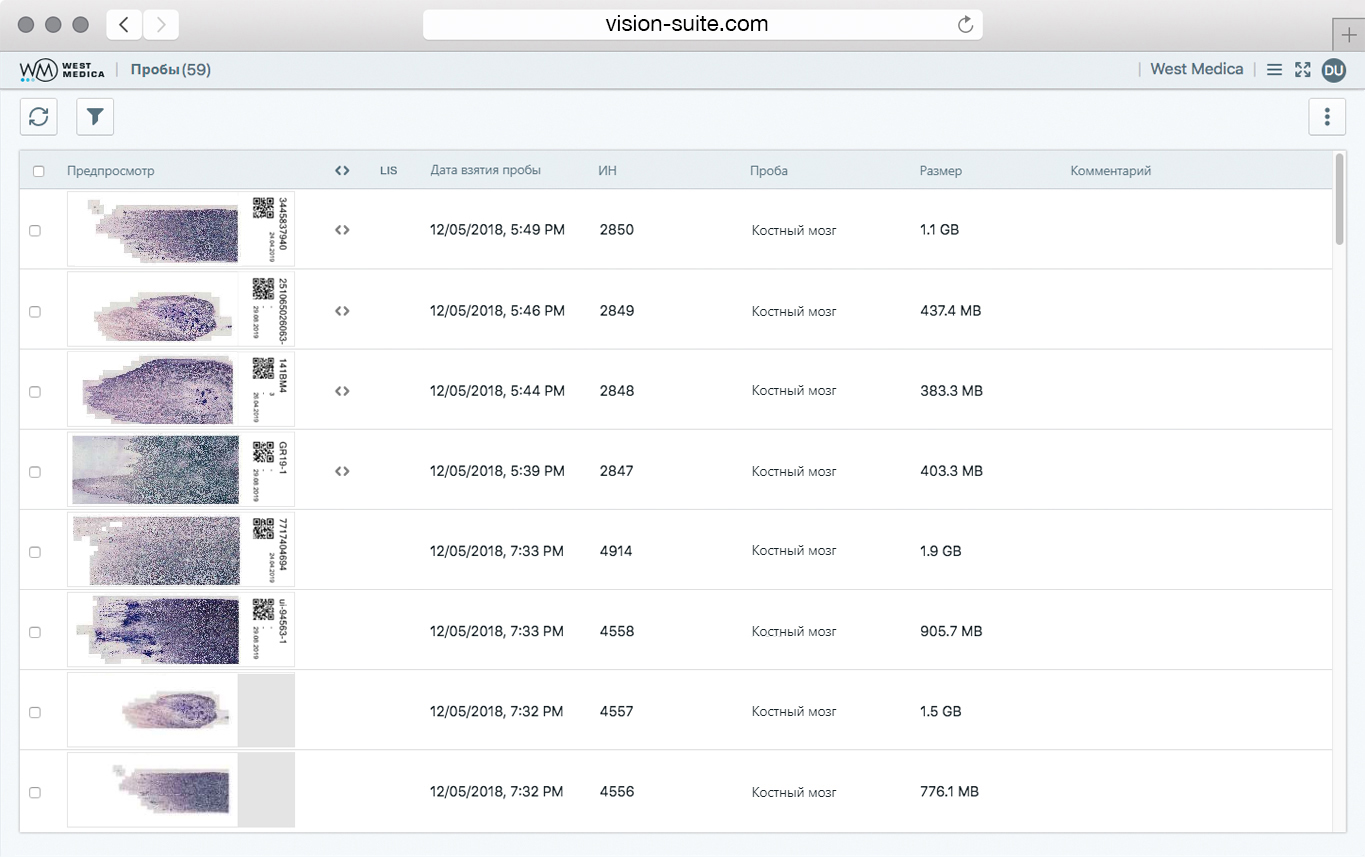Open the DU user avatar
This screenshot has width=1365, height=857.
1333,70
